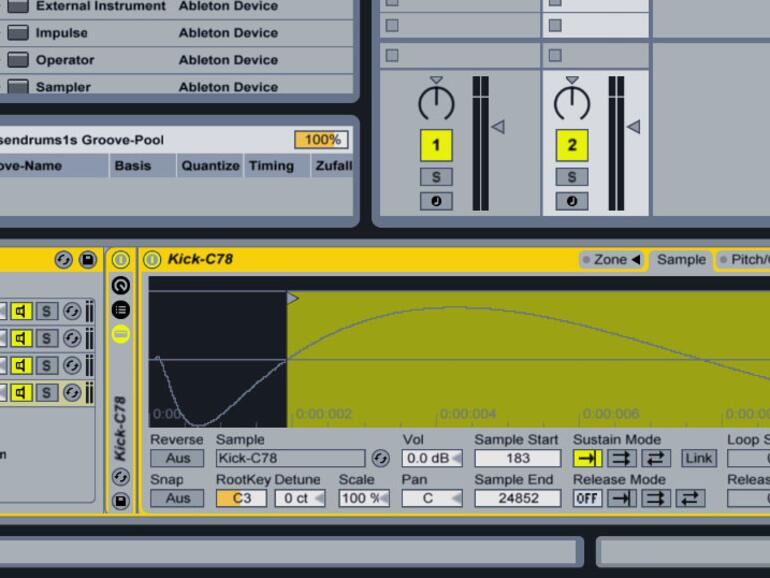
Task: Solo the fourth chain
Action: 46,393
